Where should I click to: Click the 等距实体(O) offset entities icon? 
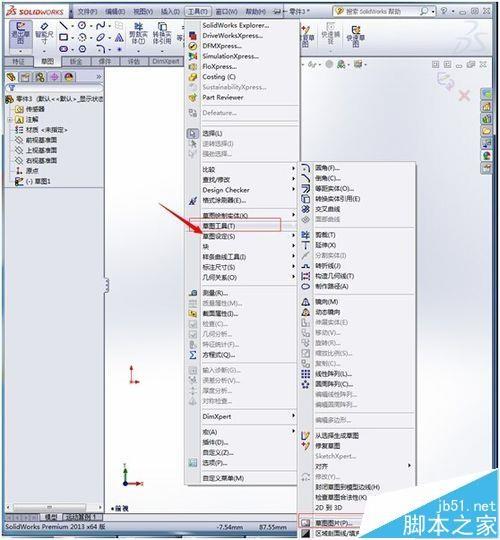click(x=305, y=188)
